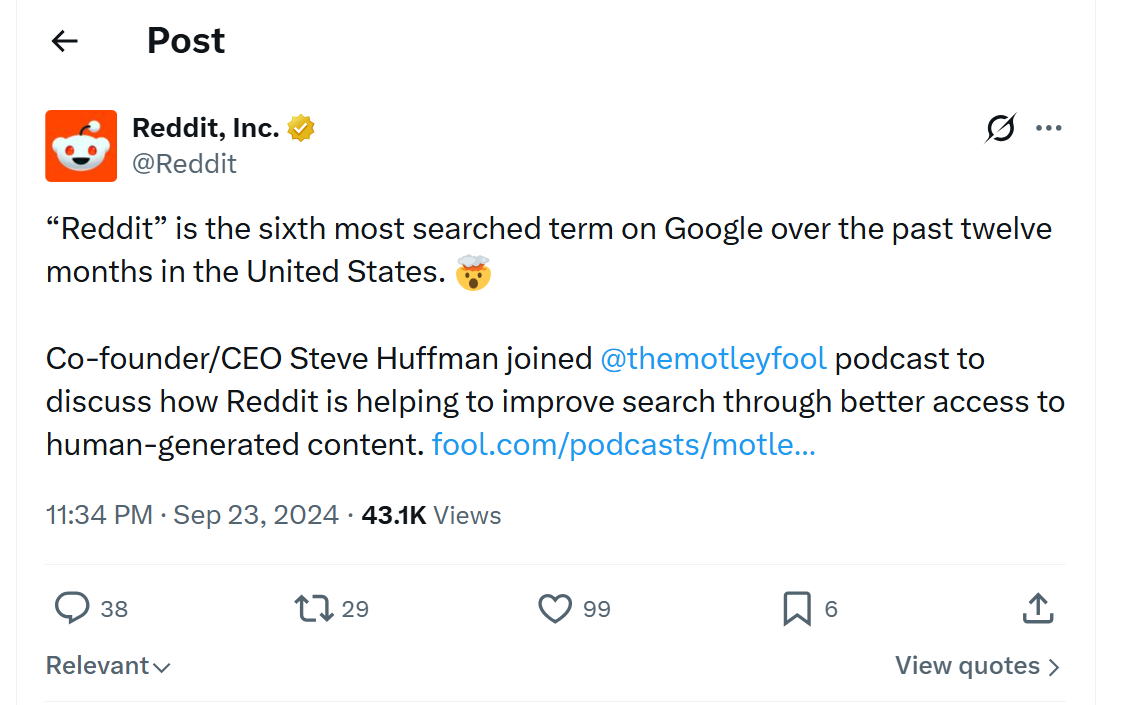Click the 11:34 PM Sep 23, 2024 timestamp
1129x705 pixels.
point(192,515)
